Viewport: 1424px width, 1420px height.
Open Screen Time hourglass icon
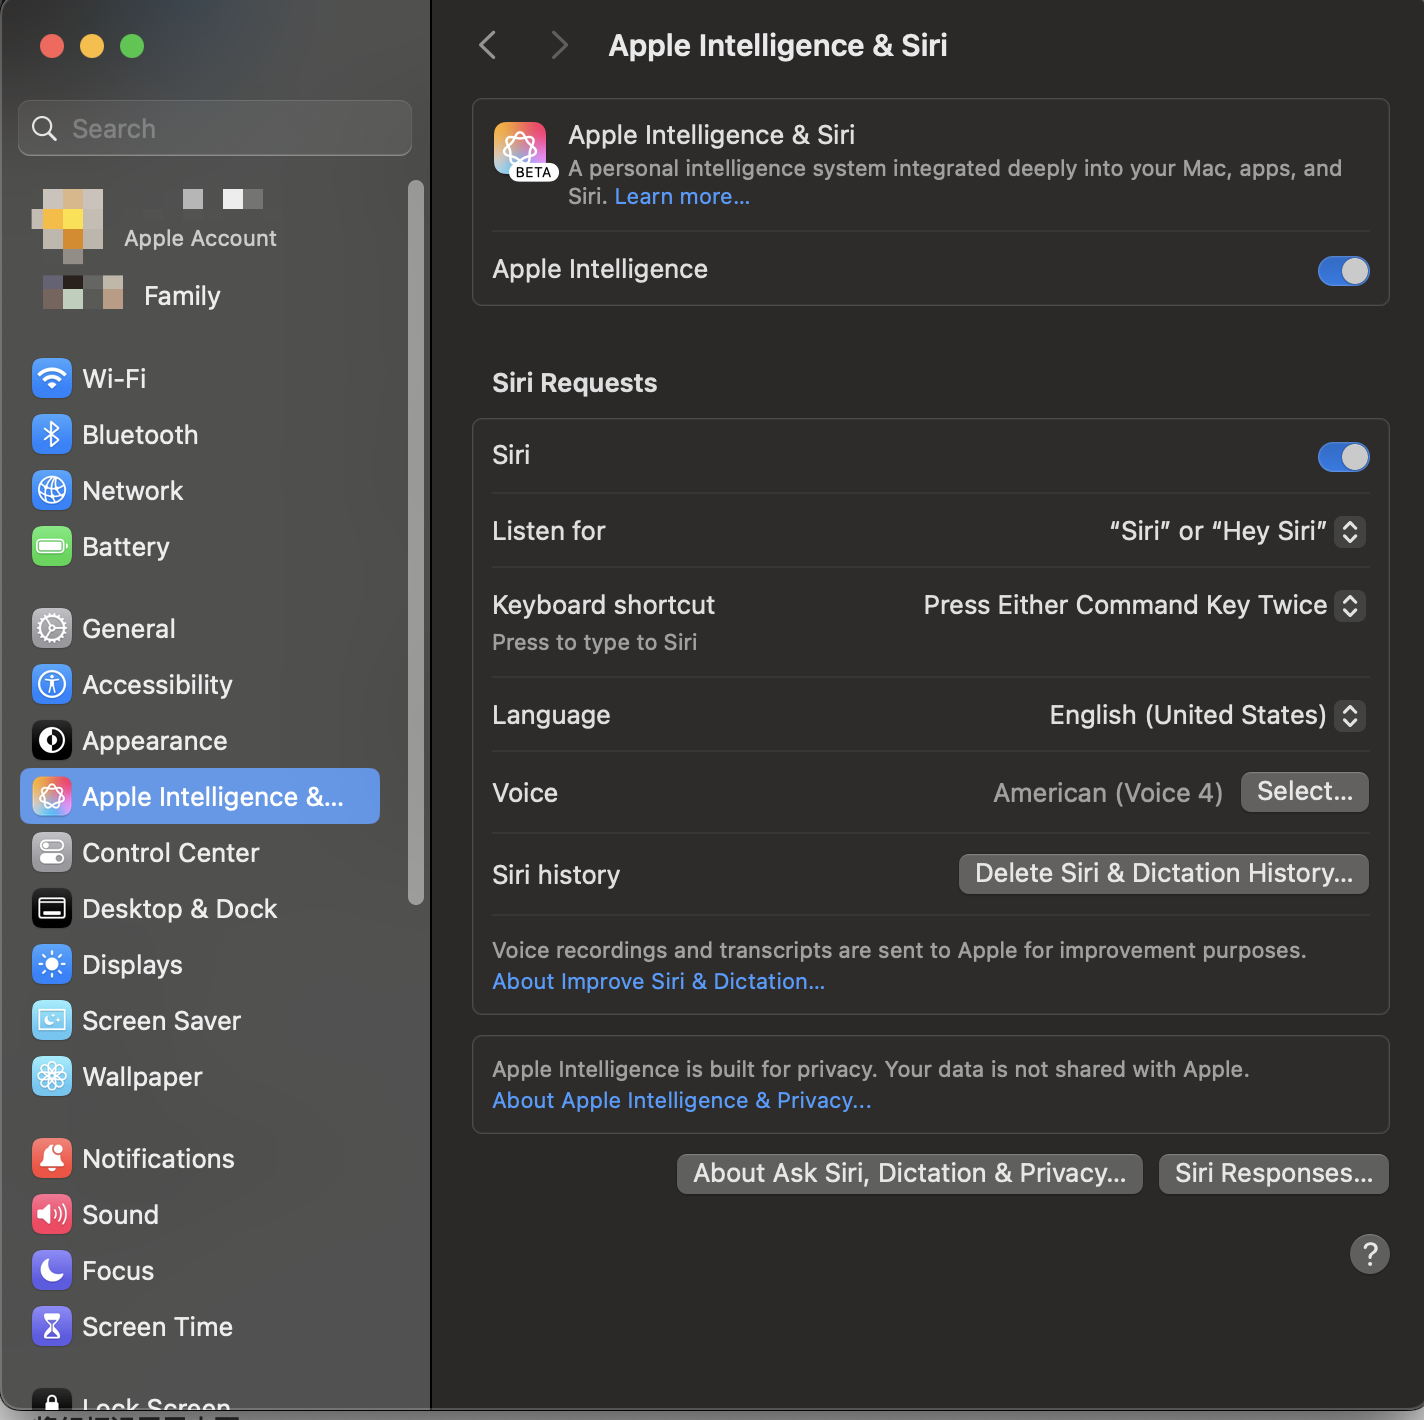pos(52,1327)
